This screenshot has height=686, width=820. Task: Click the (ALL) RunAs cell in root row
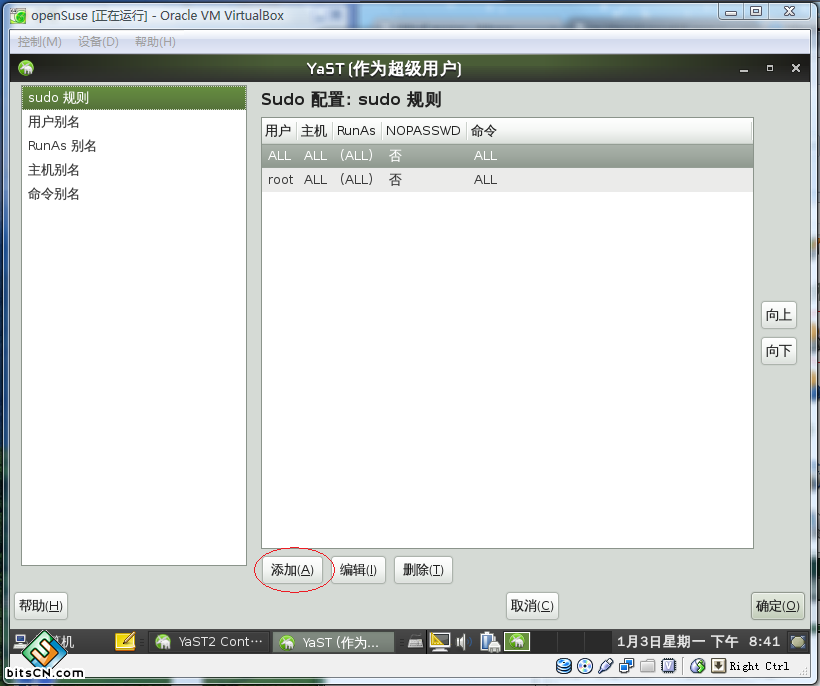pyautogui.click(x=357, y=180)
